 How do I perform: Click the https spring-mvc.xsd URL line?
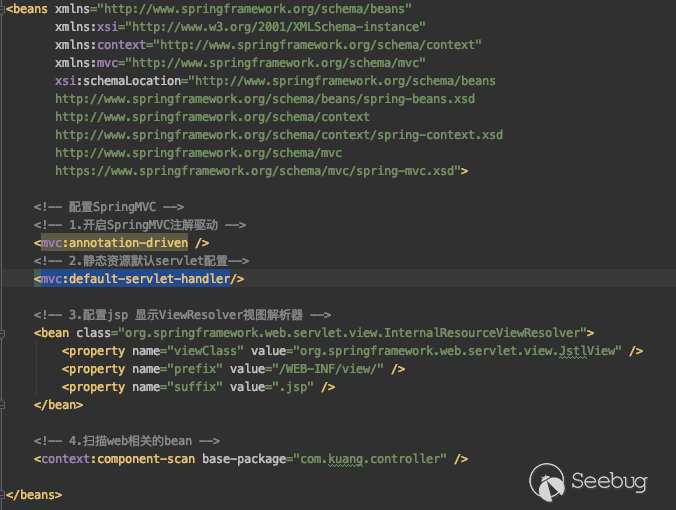258,171
